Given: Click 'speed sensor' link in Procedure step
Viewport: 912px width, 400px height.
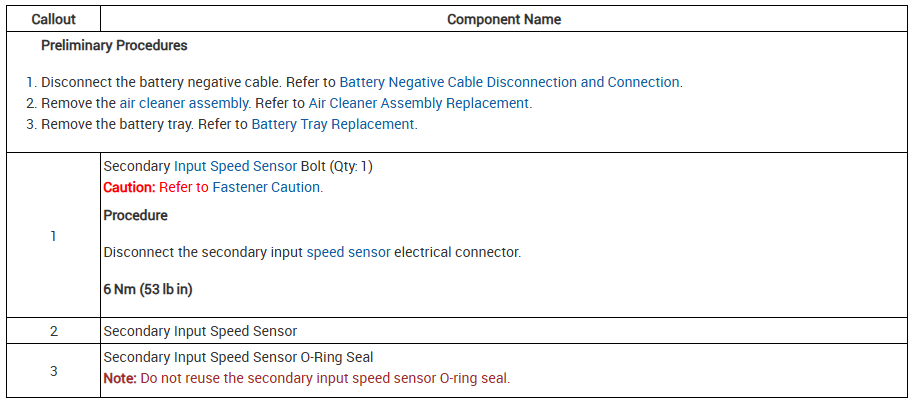Looking at the screenshot, I should (x=348, y=252).
